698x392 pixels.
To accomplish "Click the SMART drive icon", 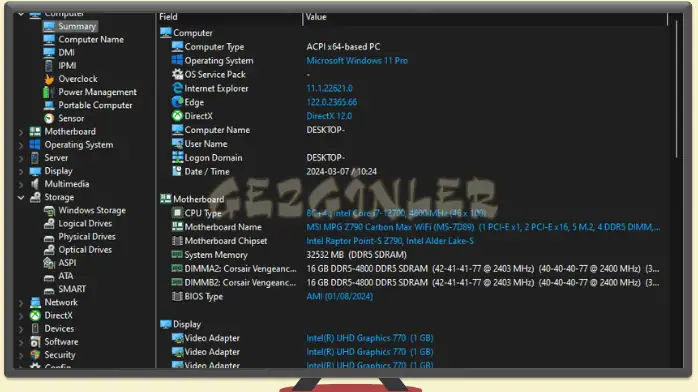I will coord(49,290).
